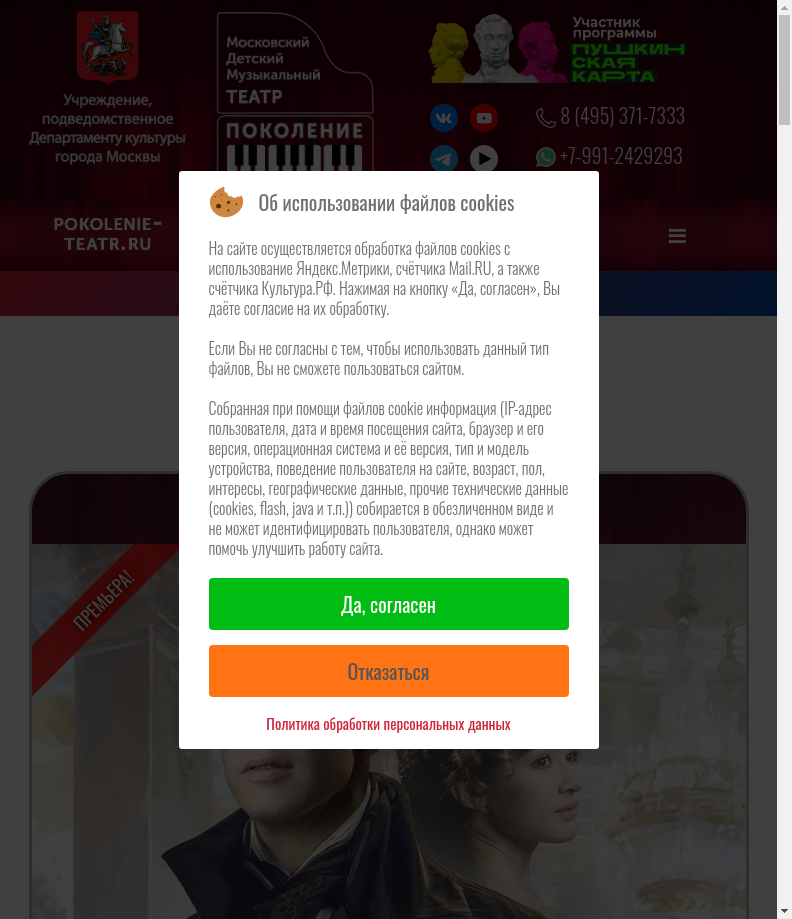
Task: Click the POKOLENIE-TEATR.RU site title
Action: point(107,234)
